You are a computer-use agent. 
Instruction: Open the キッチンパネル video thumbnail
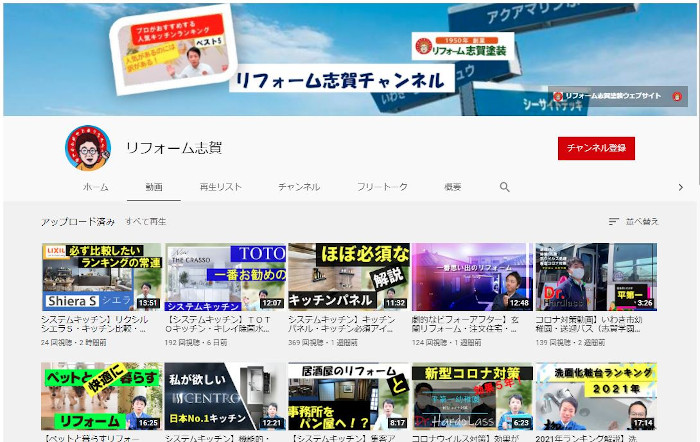click(x=348, y=276)
